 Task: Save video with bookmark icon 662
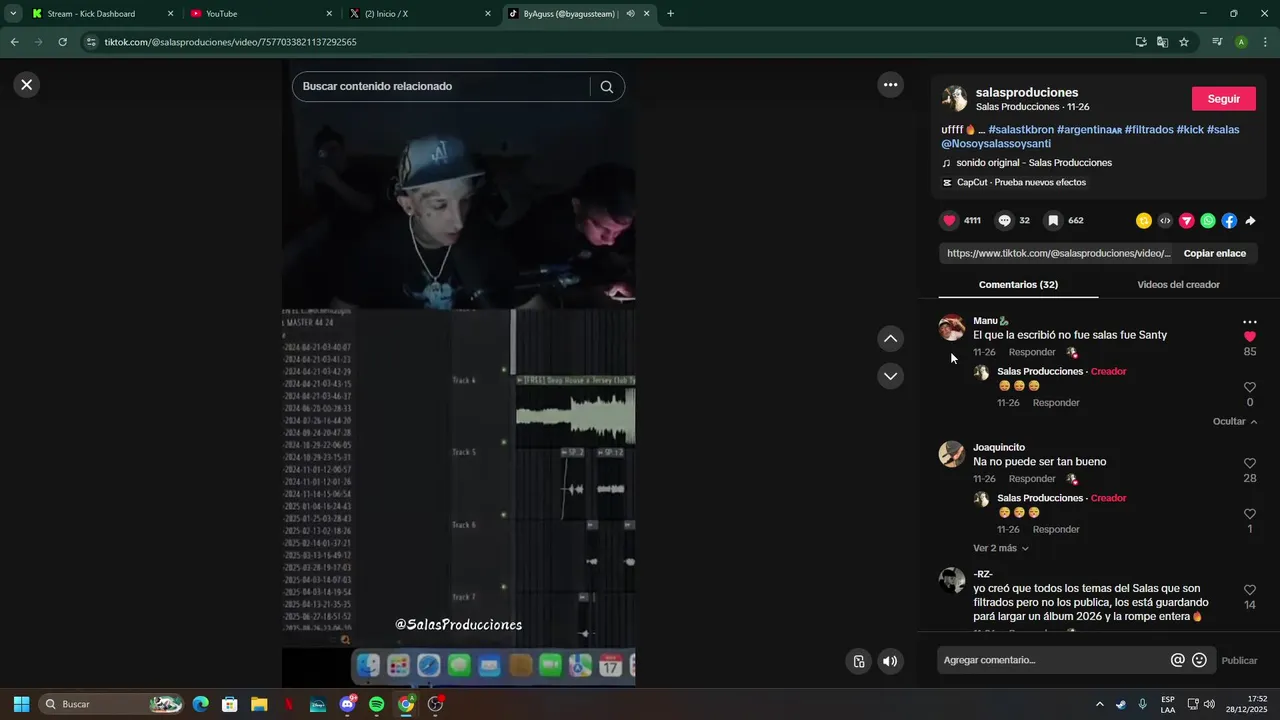tap(1053, 221)
